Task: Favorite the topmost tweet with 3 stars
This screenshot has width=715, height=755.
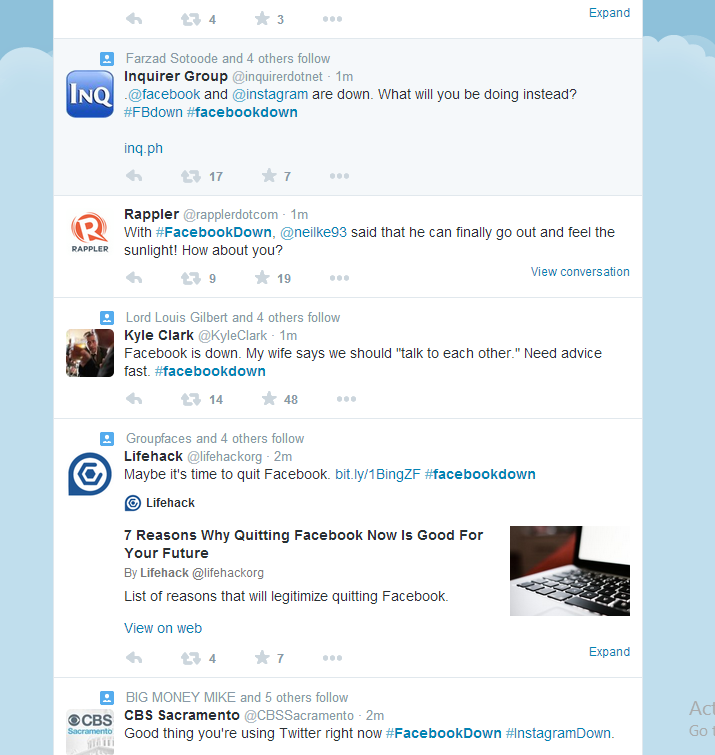Action: (x=262, y=19)
